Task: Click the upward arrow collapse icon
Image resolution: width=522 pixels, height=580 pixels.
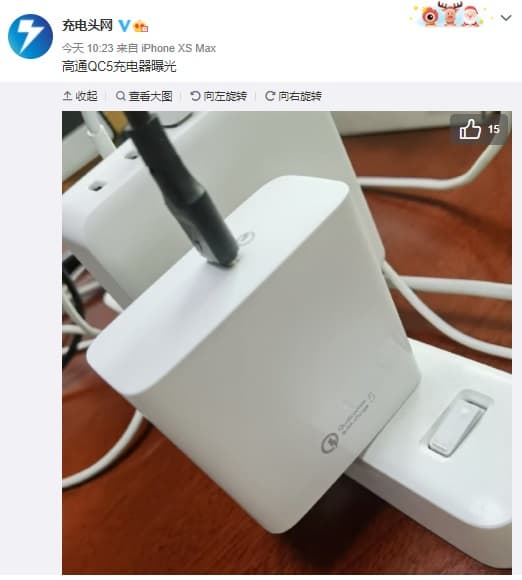Action: (67, 96)
